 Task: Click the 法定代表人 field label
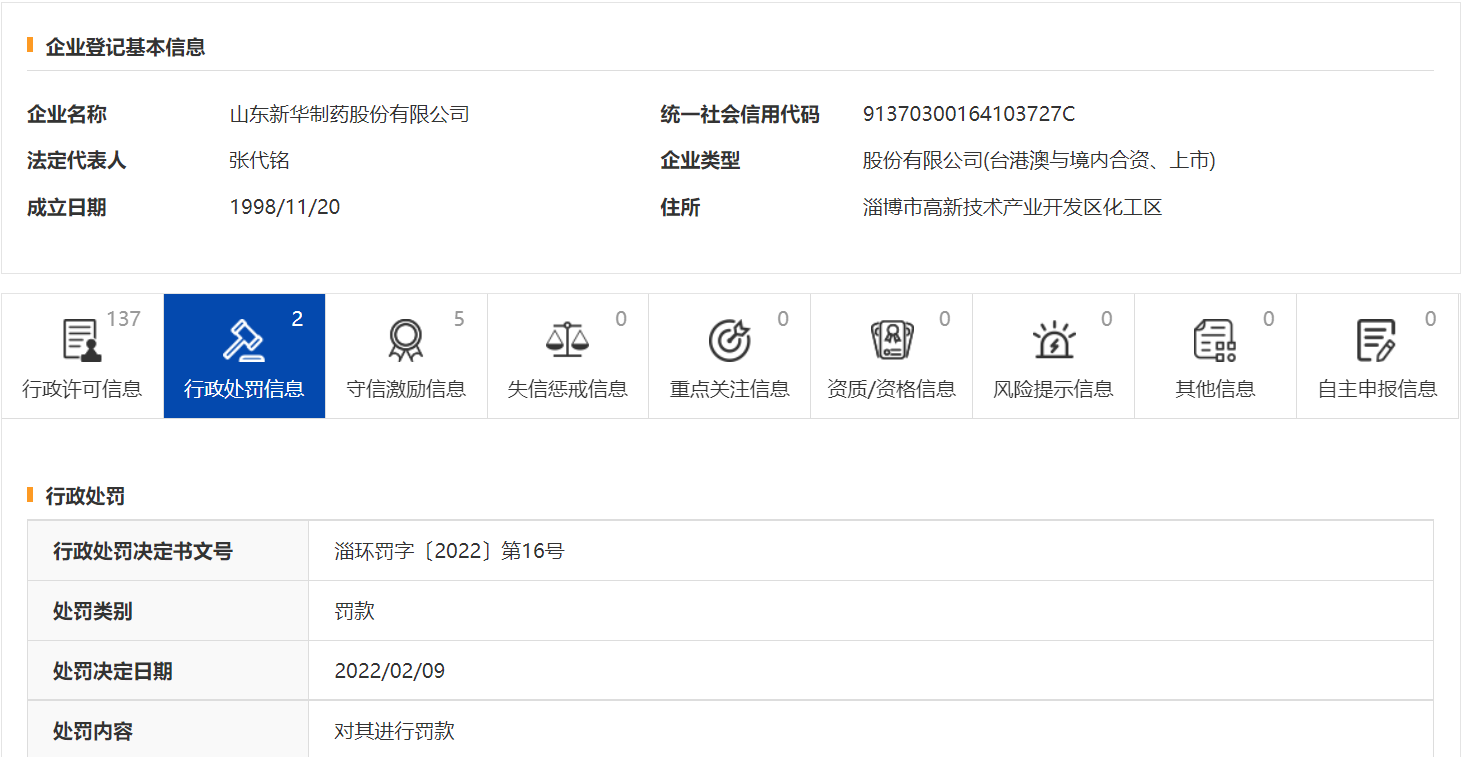(76, 161)
